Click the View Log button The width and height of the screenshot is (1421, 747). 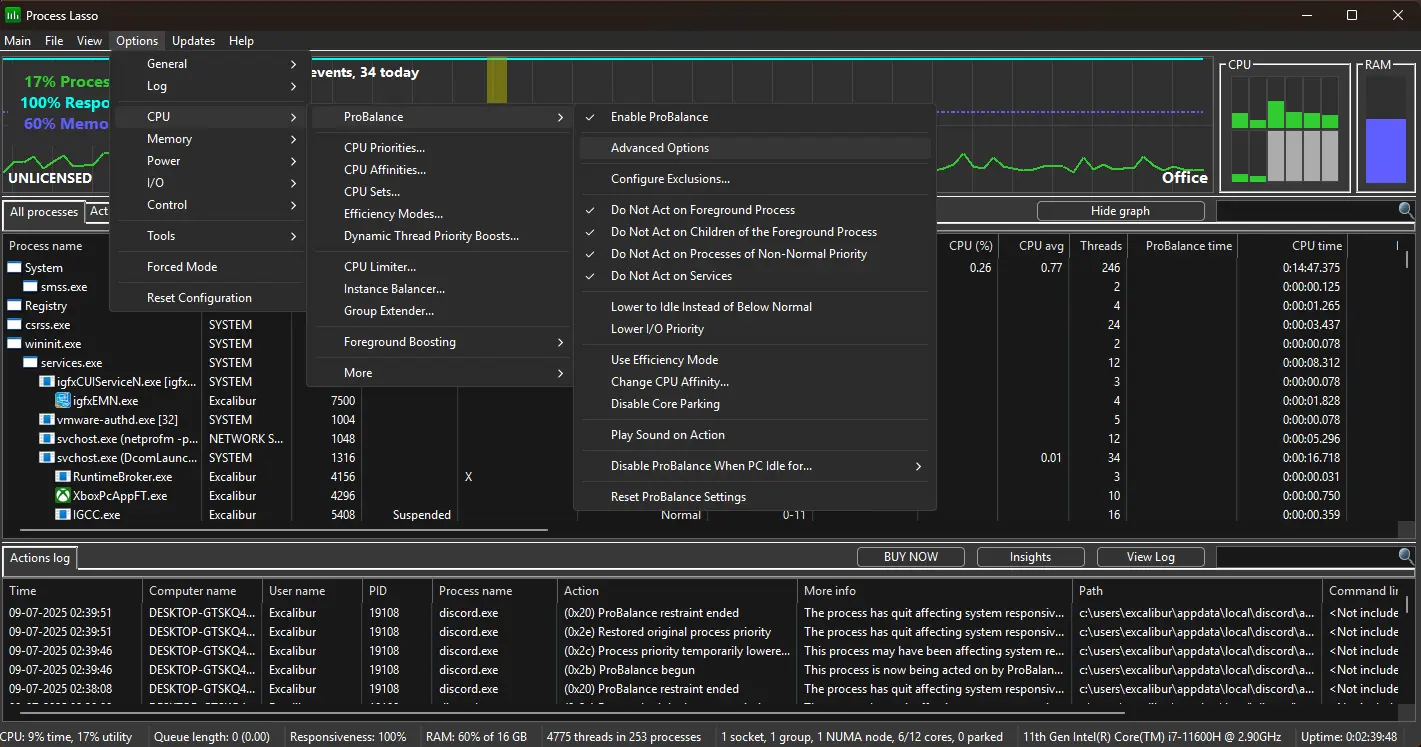pyautogui.click(x=1151, y=557)
